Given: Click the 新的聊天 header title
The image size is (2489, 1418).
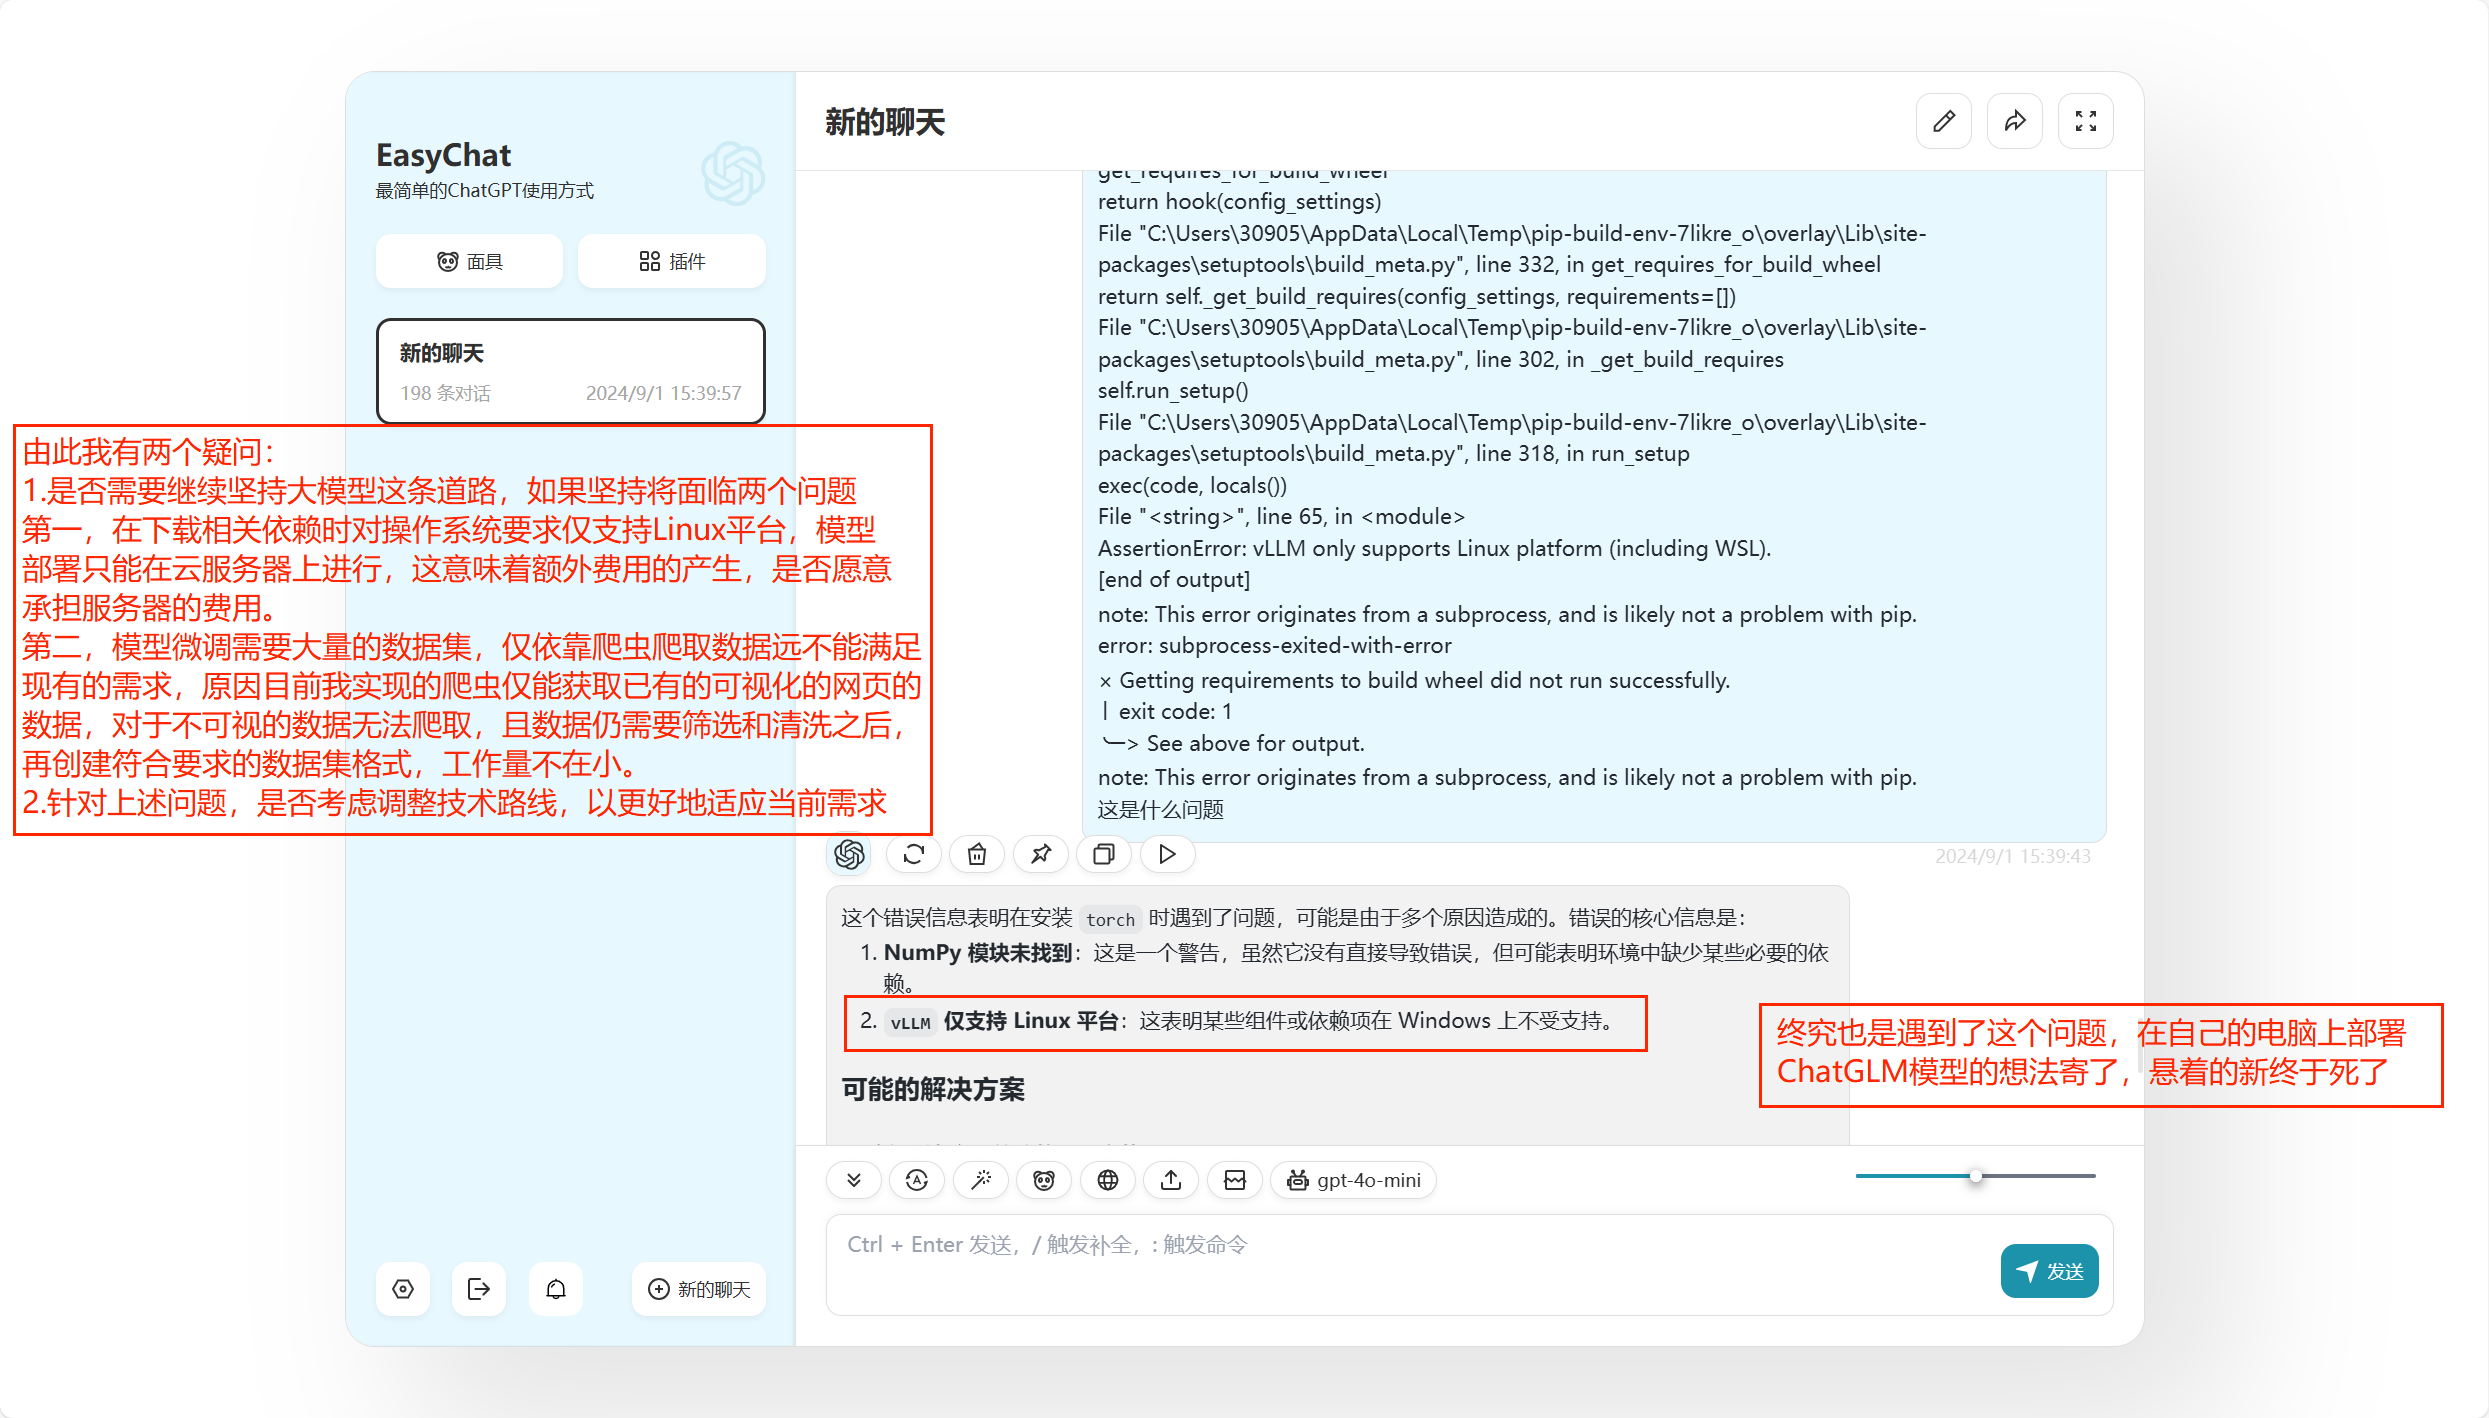Looking at the screenshot, I should [885, 122].
